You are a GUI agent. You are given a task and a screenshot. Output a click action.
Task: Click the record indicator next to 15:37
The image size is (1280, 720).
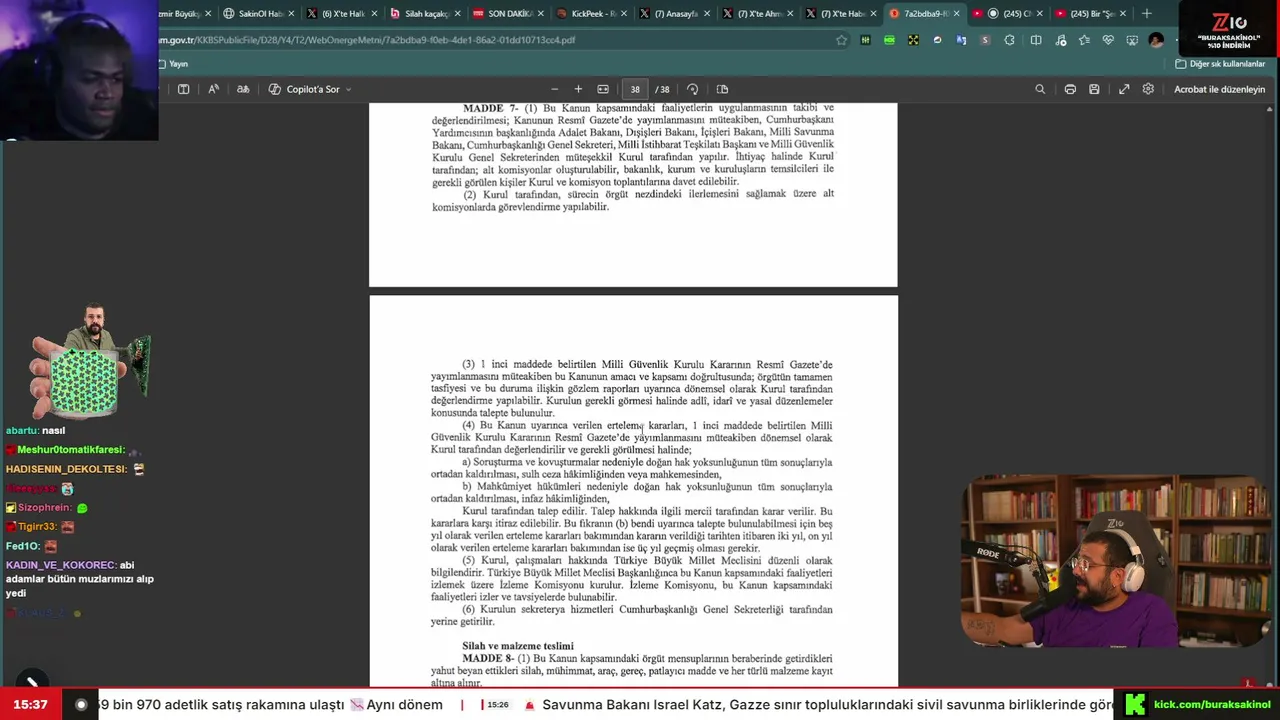(x=81, y=705)
